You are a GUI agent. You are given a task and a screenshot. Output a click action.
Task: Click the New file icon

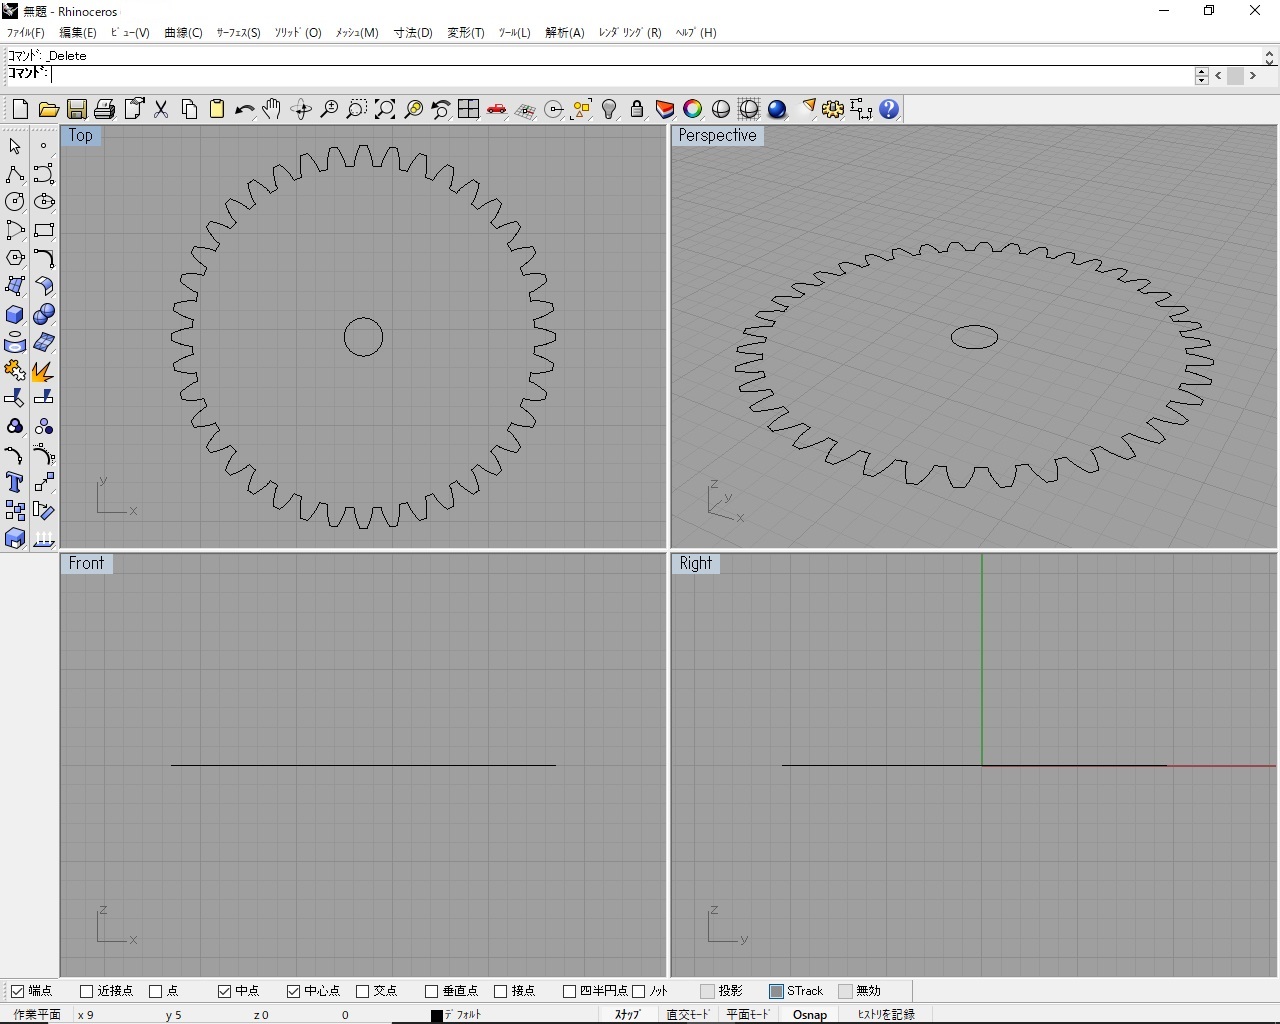(20, 109)
